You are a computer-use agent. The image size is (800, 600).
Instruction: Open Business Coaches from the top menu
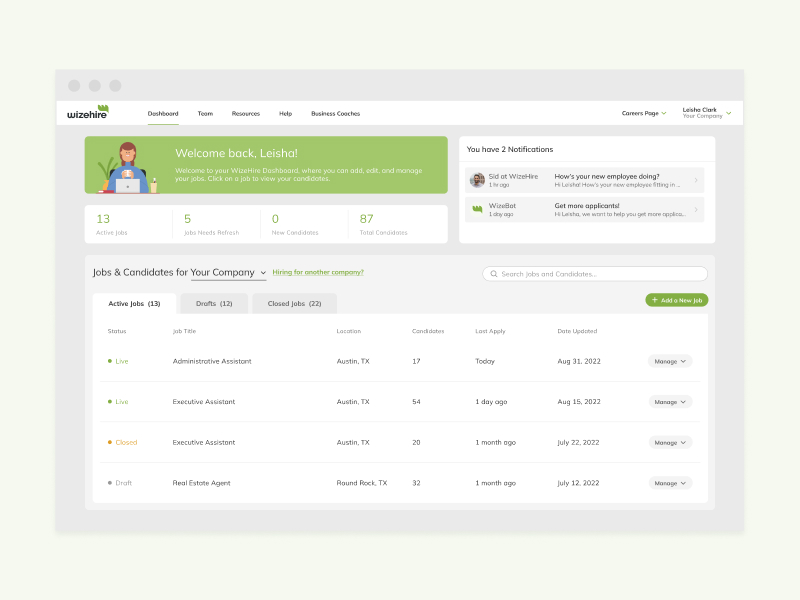point(335,113)
